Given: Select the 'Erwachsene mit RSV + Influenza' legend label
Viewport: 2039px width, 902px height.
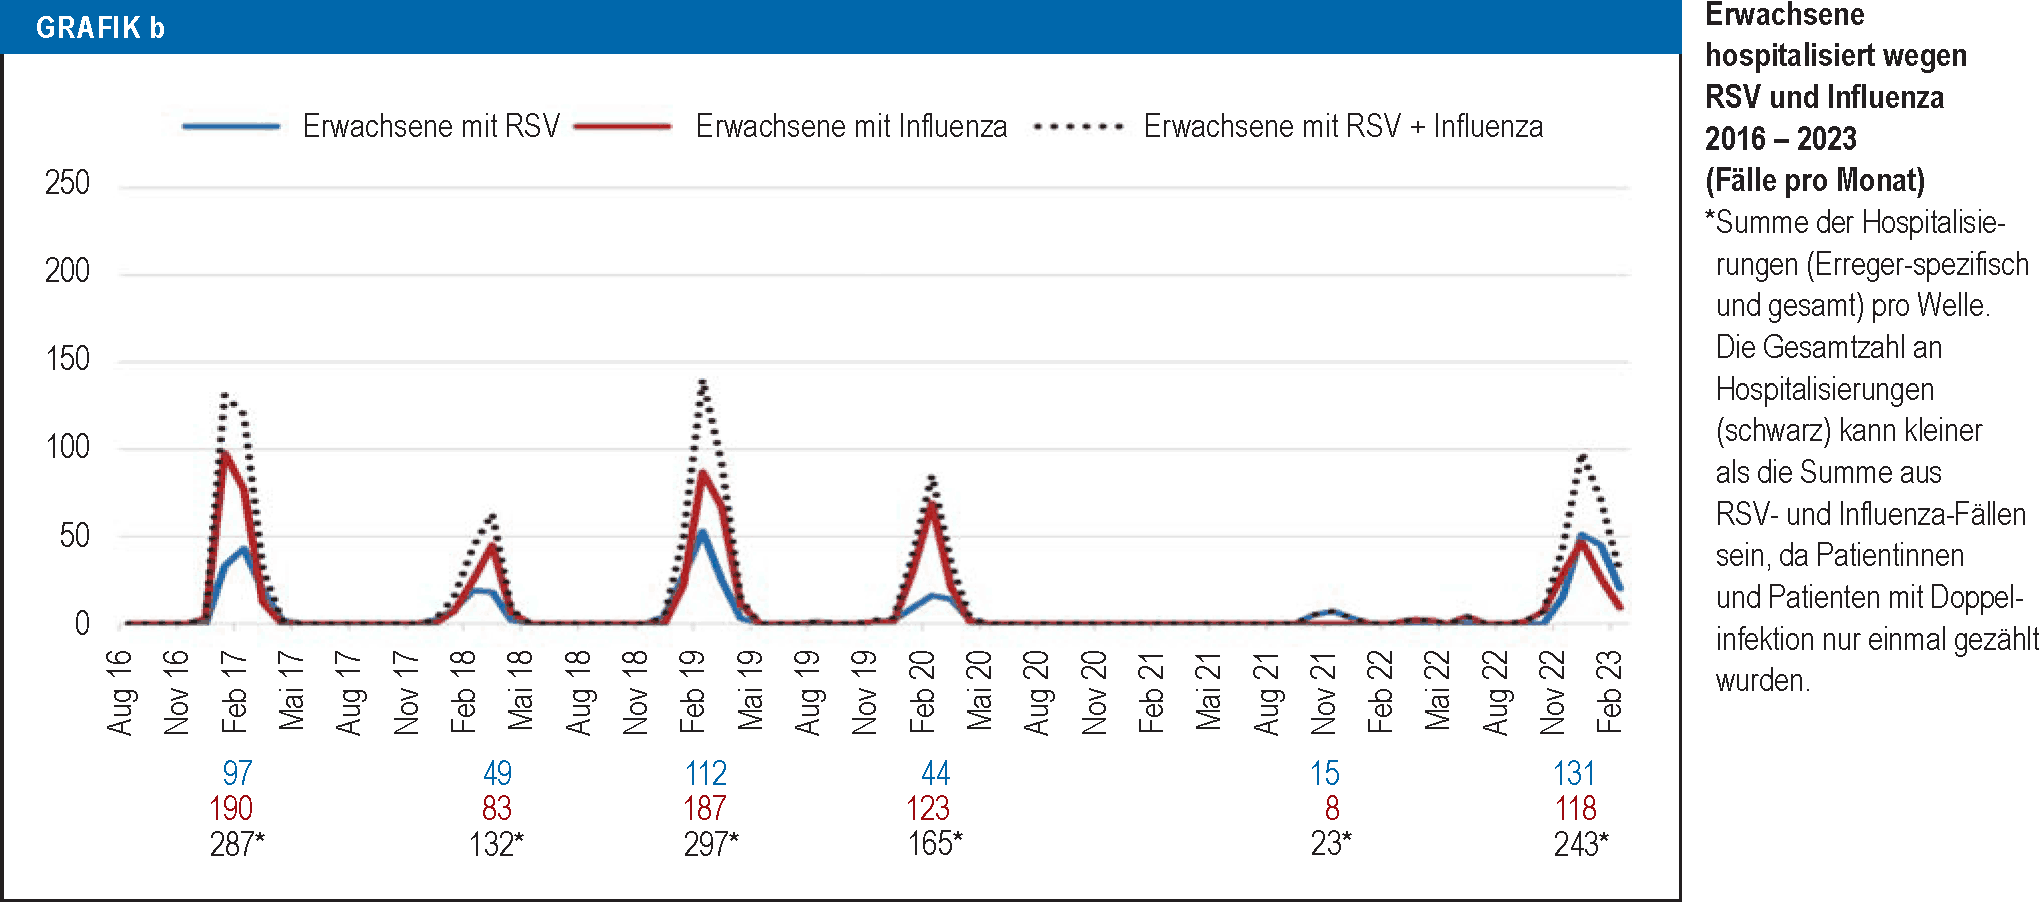Looking at the screenshot, I should 1342,127.
